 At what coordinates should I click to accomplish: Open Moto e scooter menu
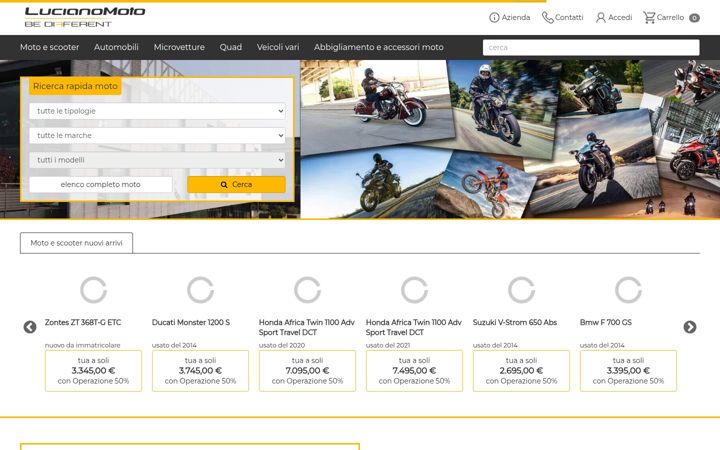pyautogui.click(x=49, y=47)
